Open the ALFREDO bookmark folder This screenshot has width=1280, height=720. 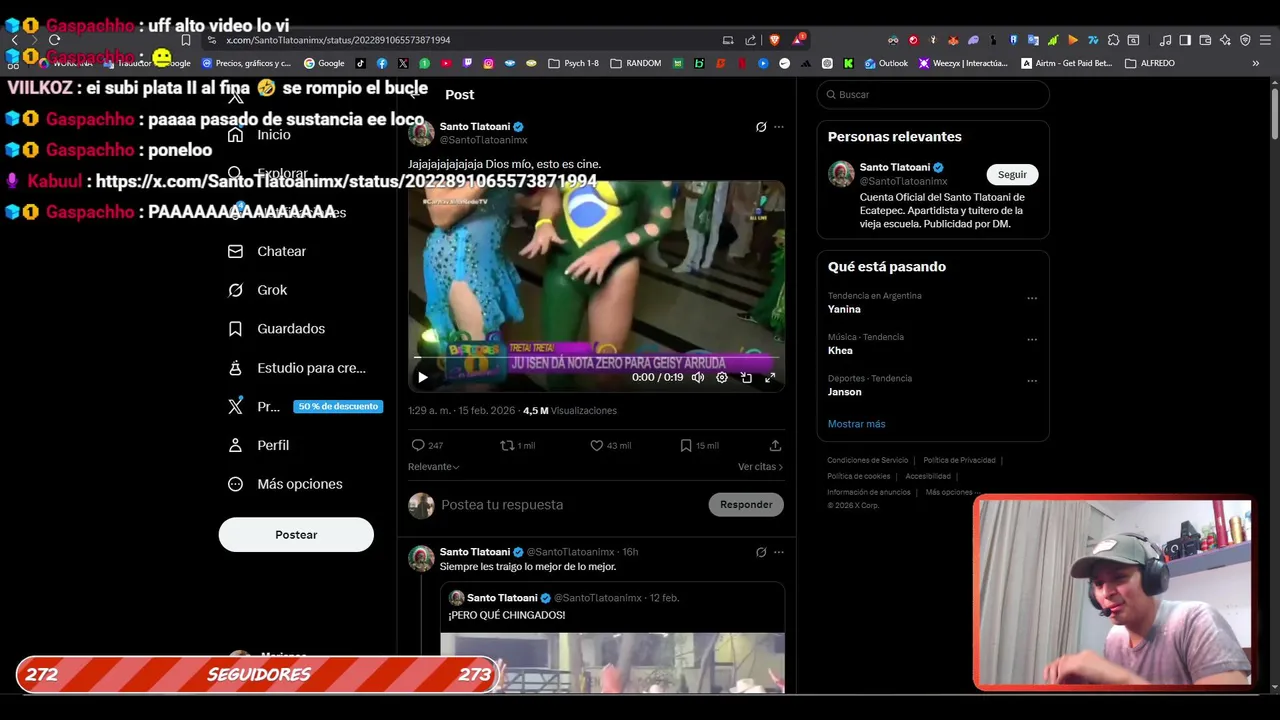(x=1150, y=63)
